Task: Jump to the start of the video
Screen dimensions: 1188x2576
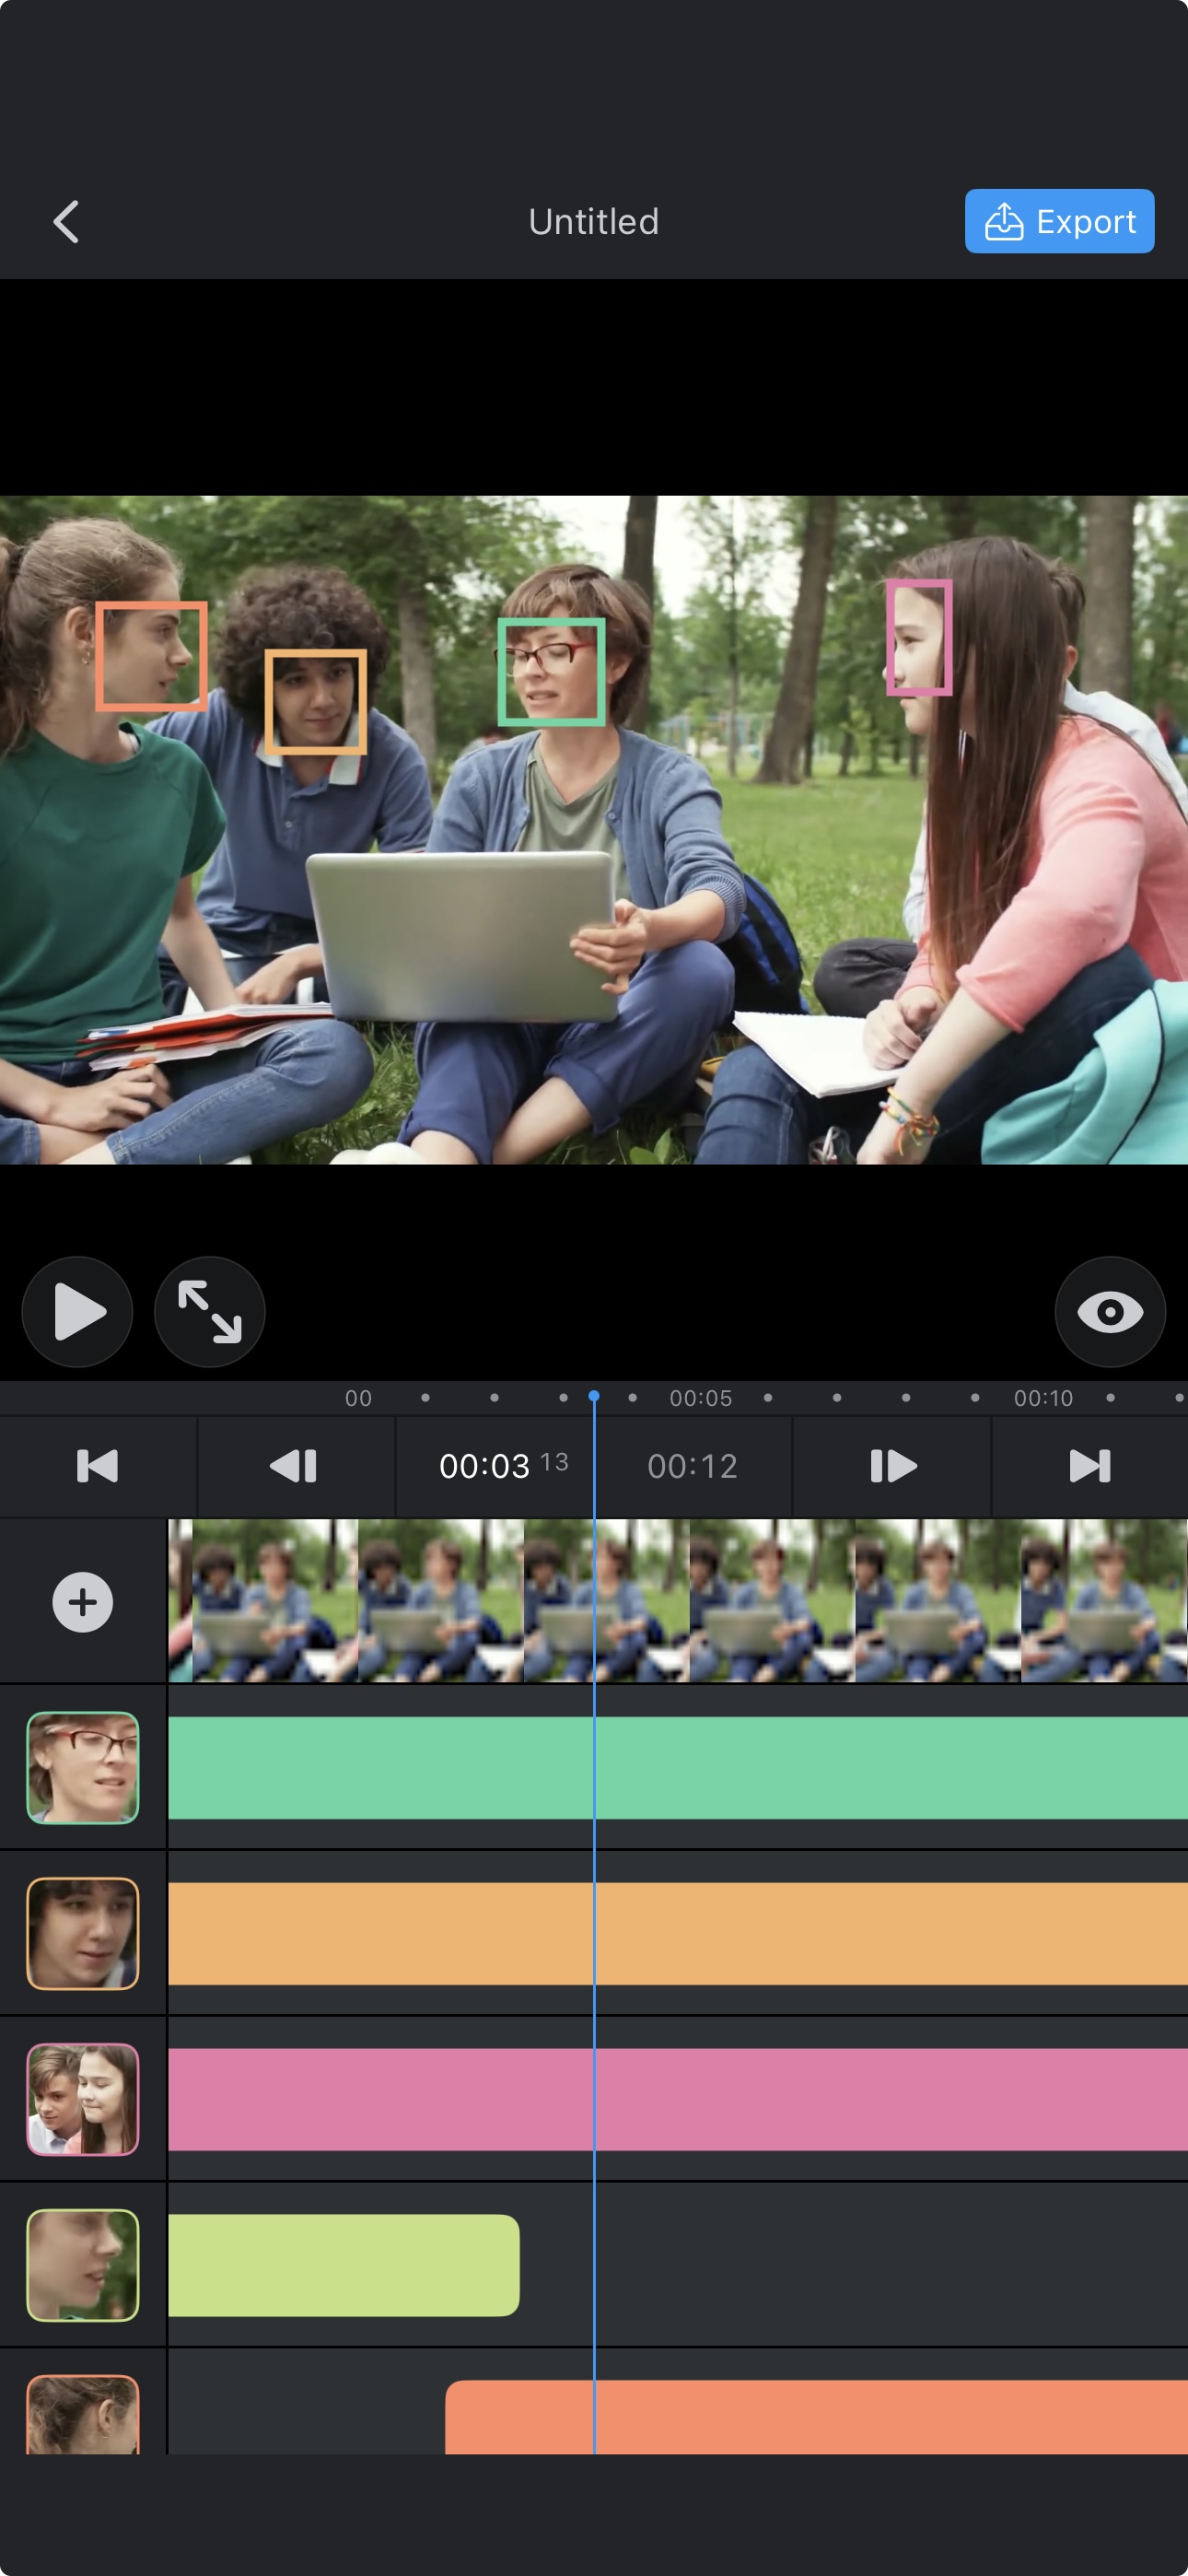Action: pos(98,1466)
